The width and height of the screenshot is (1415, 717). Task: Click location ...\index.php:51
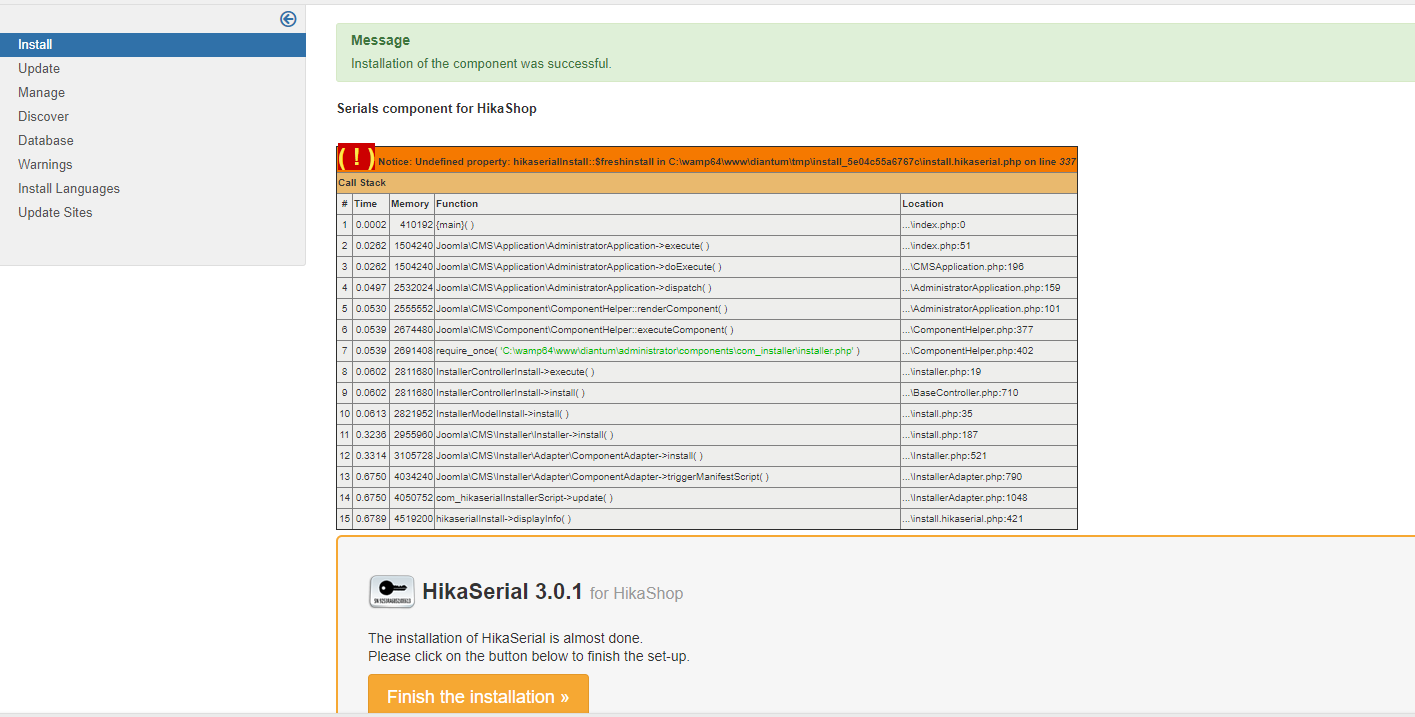tap(989, 246)
